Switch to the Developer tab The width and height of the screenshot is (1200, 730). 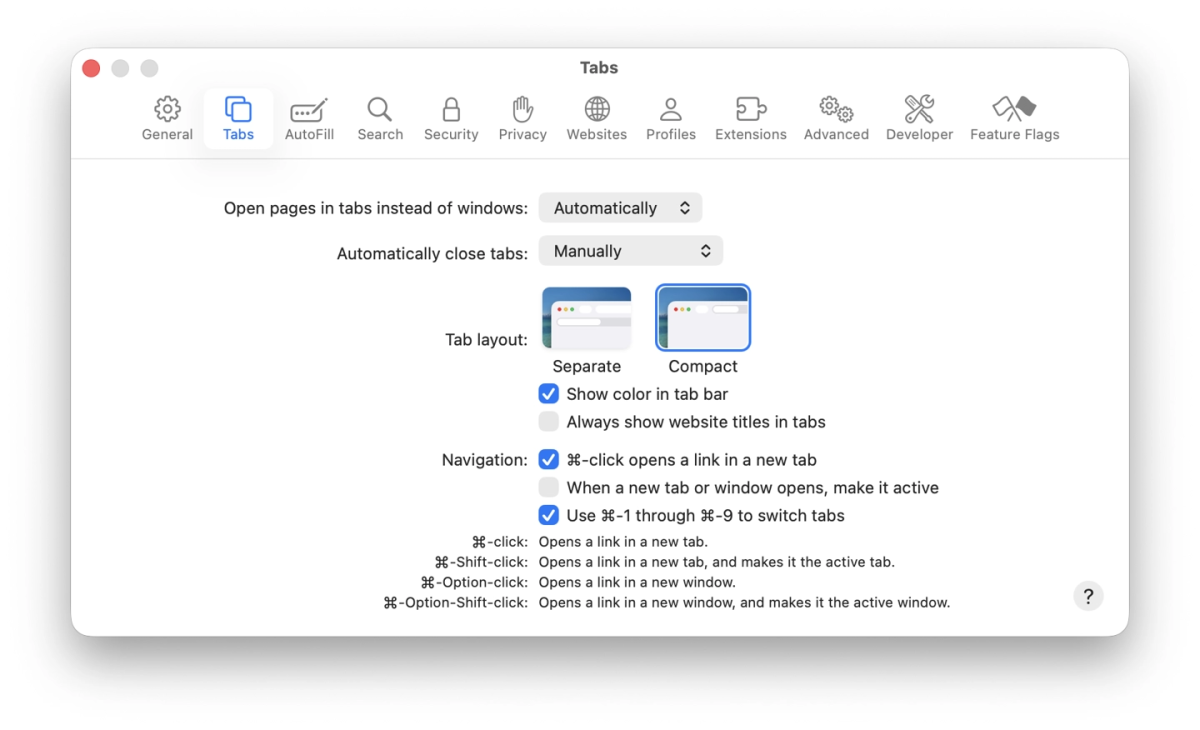[x=919, y=119]
